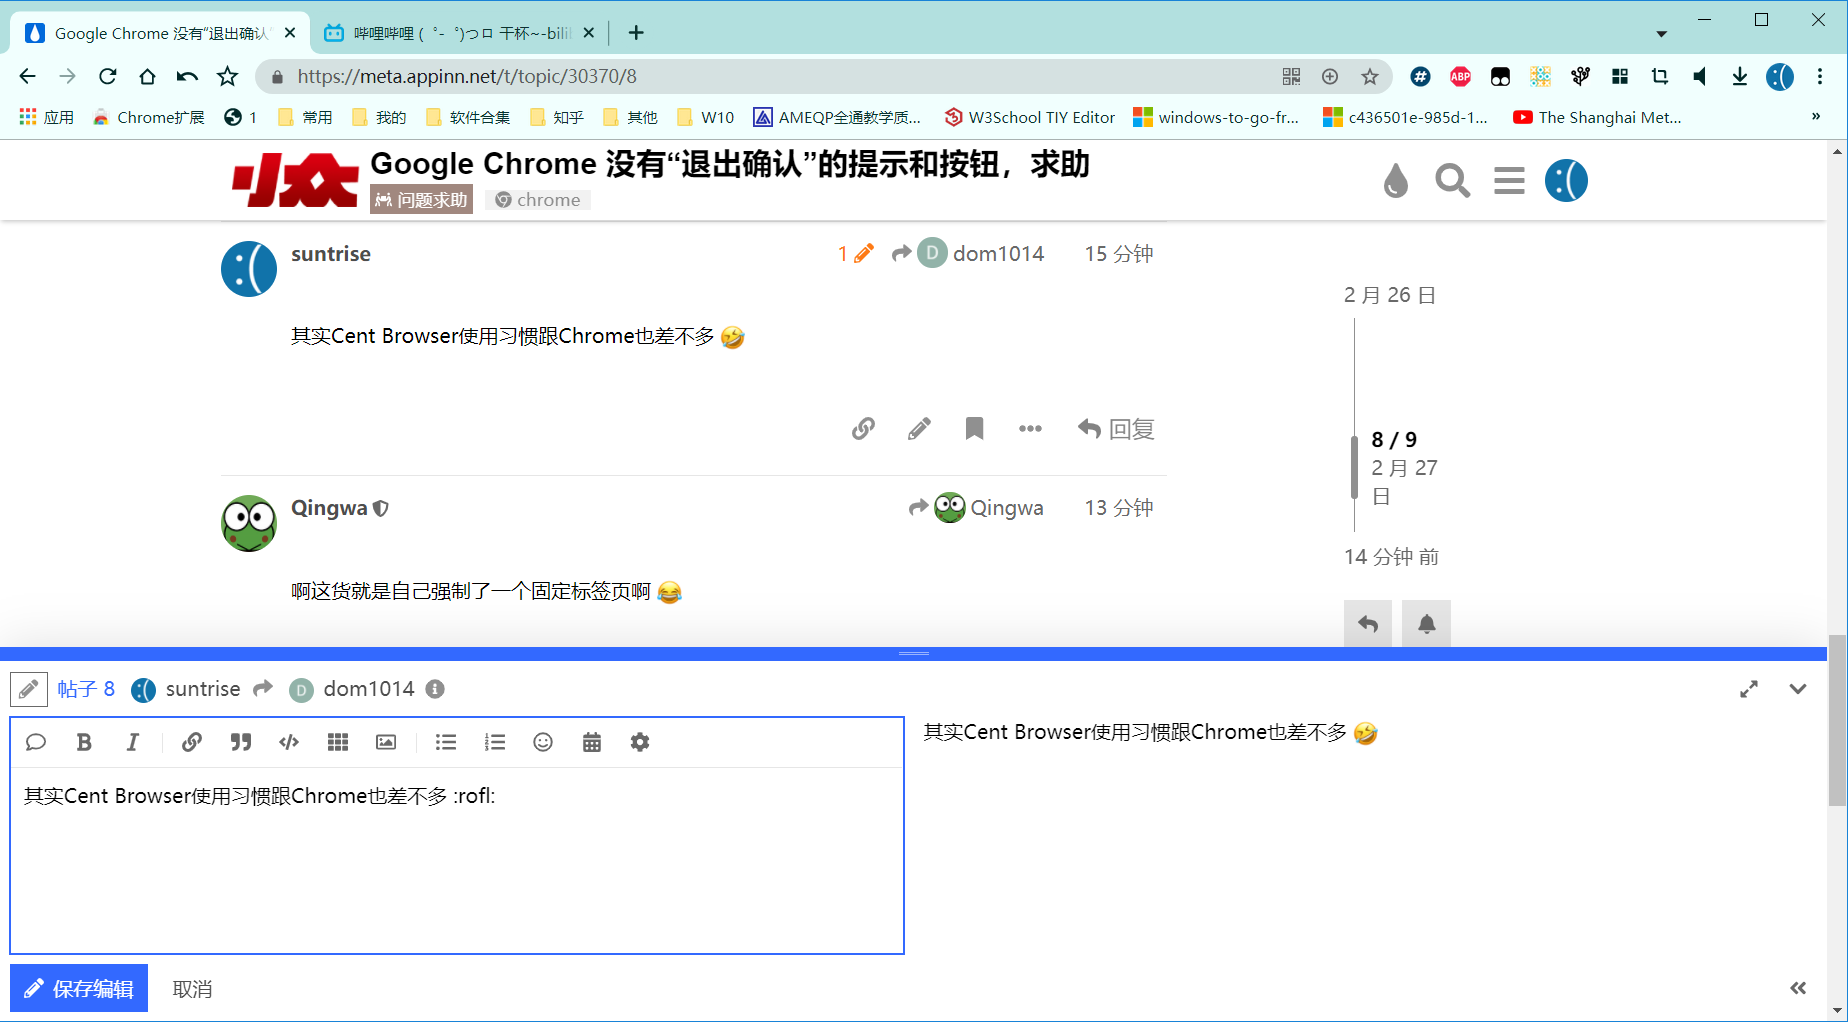The width and height of the screenshot is (1848, 1022).
Task: Insert date using the calendar icon
Action: click(592, 742)
